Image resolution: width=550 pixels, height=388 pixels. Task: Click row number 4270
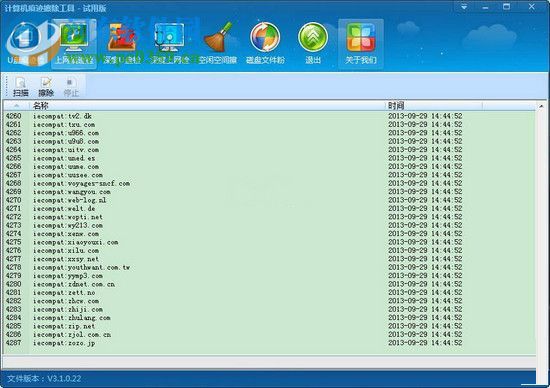[x=13, y=200]
